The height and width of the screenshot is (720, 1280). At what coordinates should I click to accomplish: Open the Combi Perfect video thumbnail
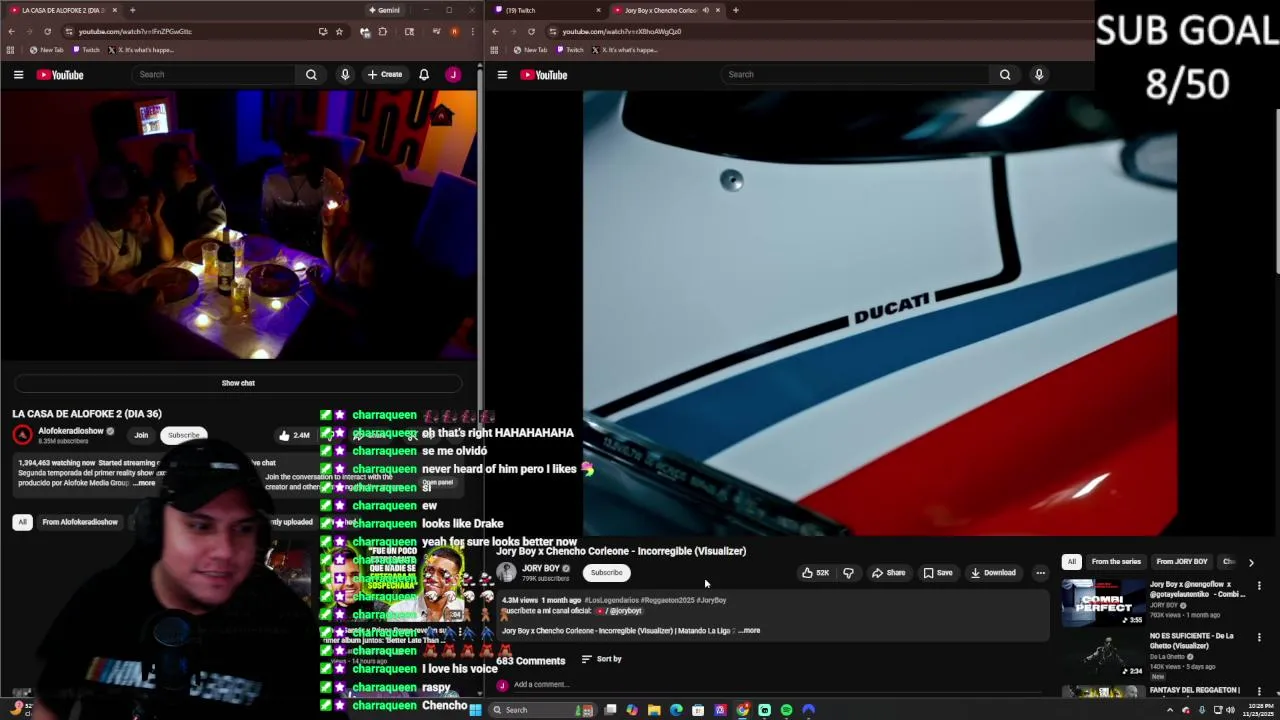click(x=1103, y=602)
